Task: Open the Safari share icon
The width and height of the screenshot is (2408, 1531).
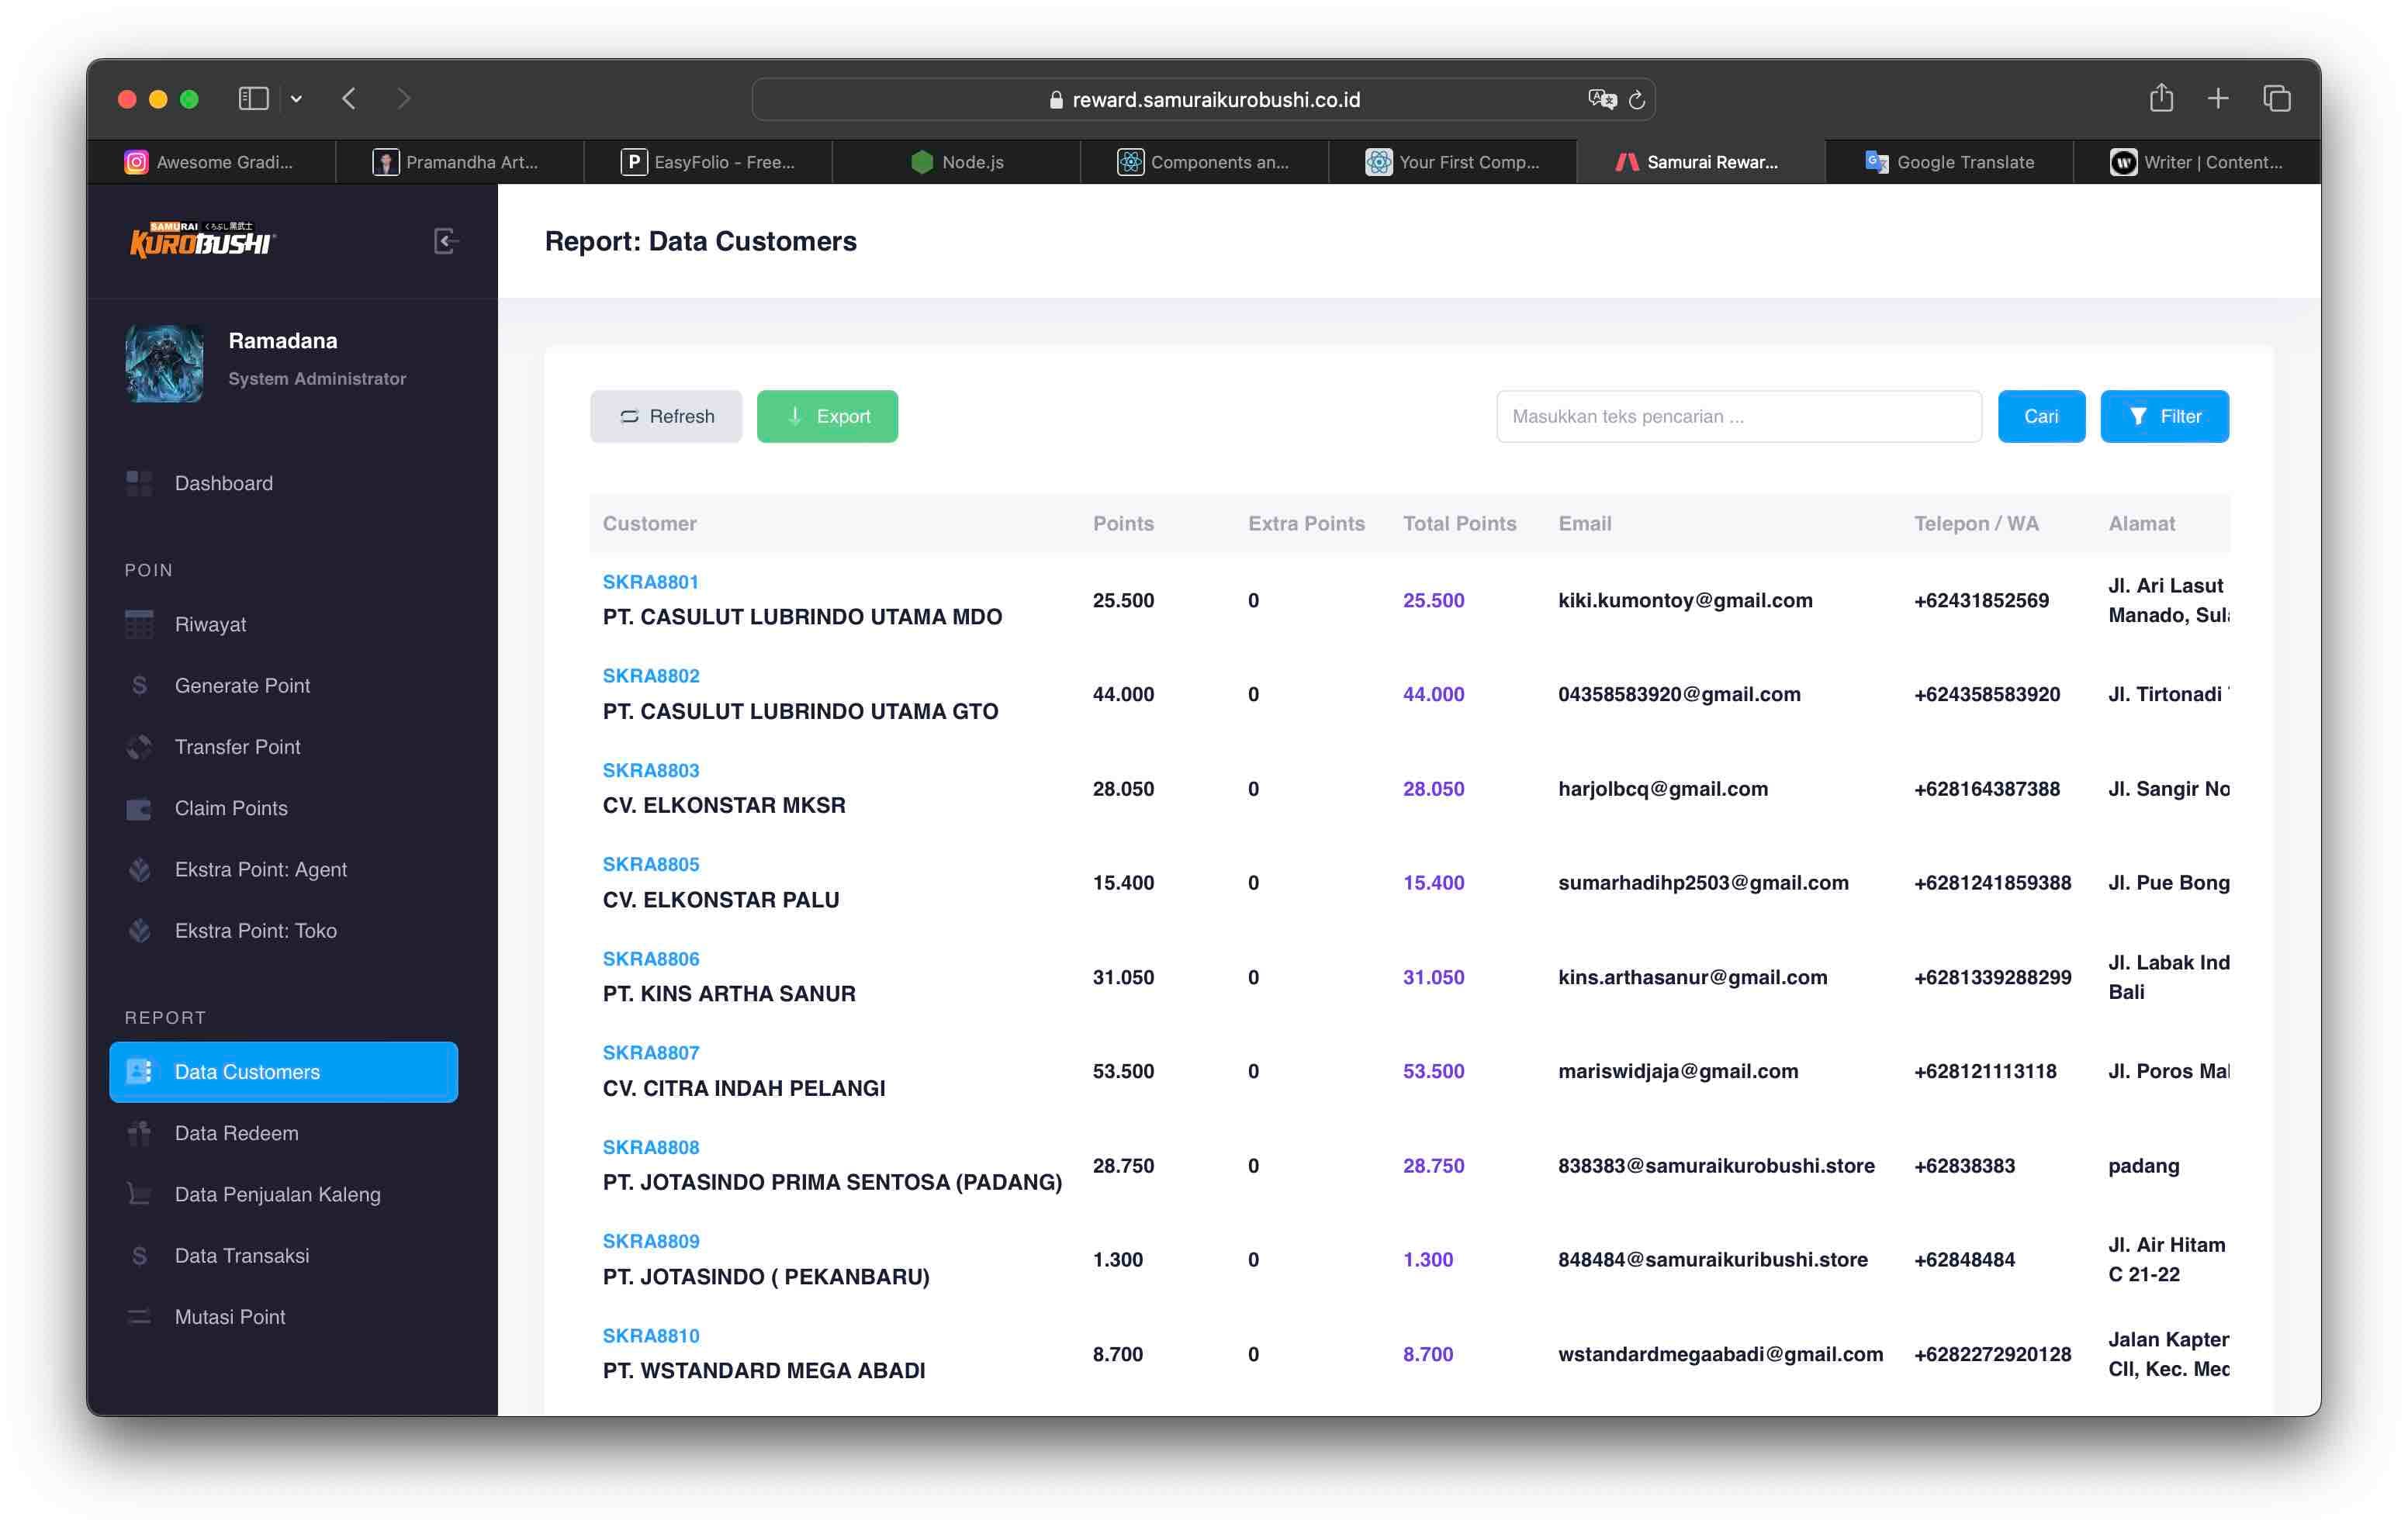Action: [2161, 97]
